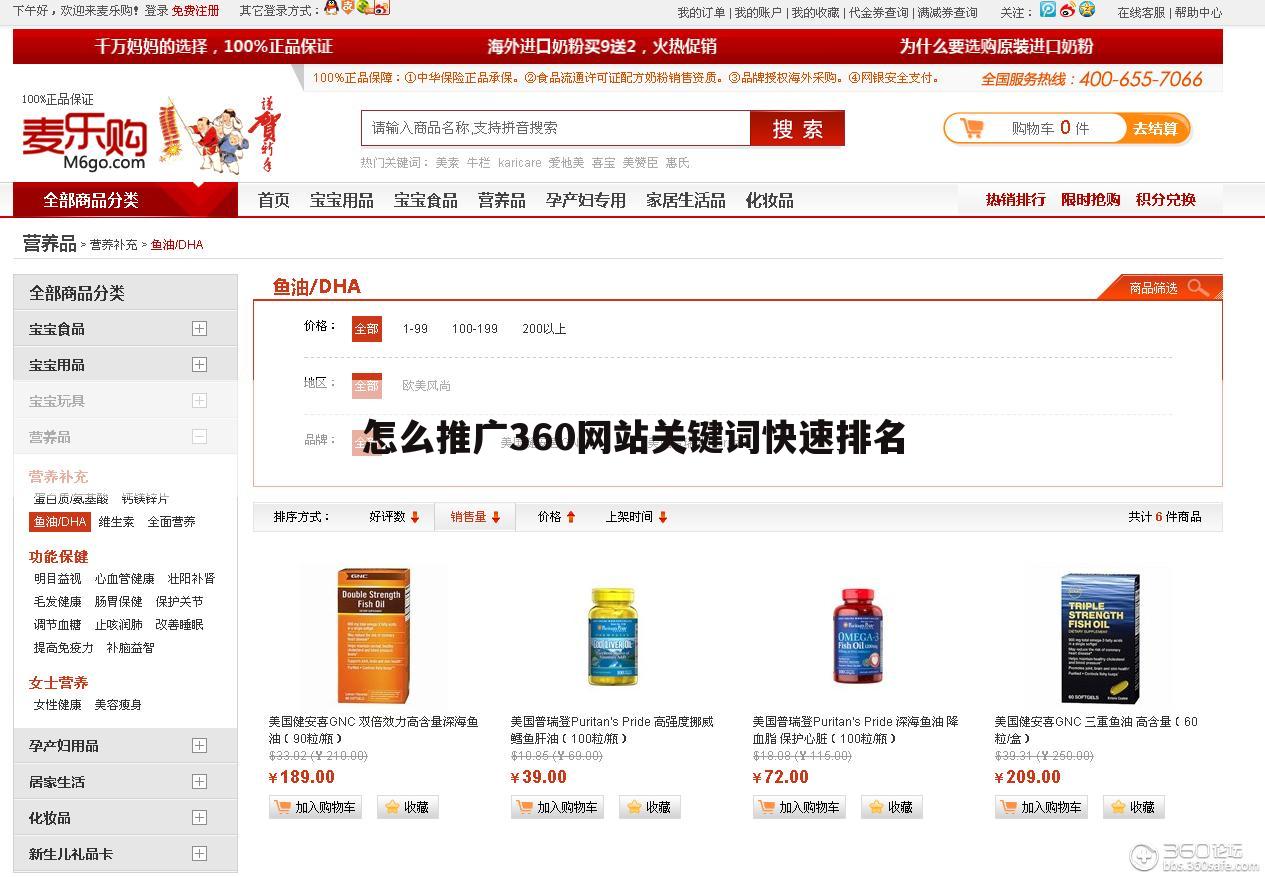1265x877 pixels.
Task: Click 去结算 checkout button
Action: coord(1155,128)
